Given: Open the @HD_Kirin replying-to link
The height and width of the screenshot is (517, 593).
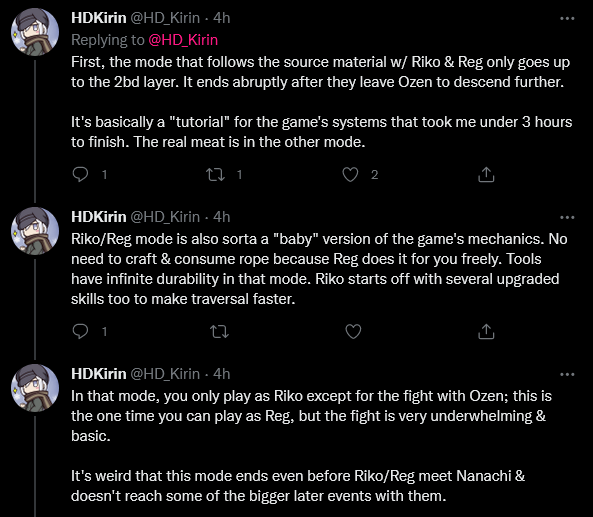Looking at the screenshot, I should coord(183,40).
